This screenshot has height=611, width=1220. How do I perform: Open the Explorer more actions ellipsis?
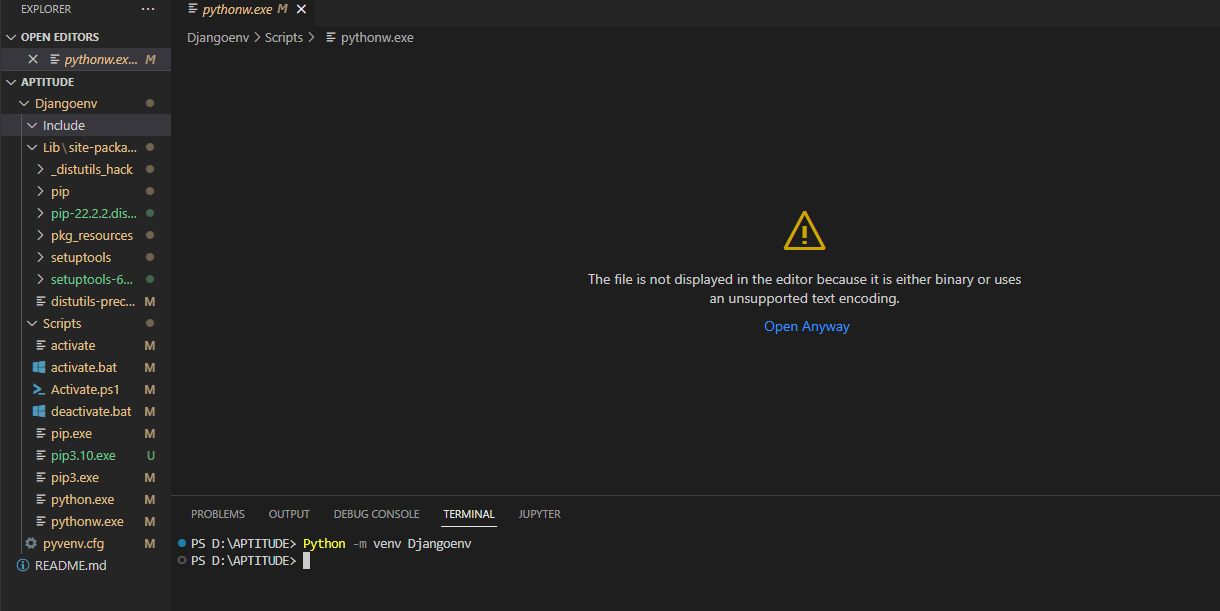tap(148, 9)
